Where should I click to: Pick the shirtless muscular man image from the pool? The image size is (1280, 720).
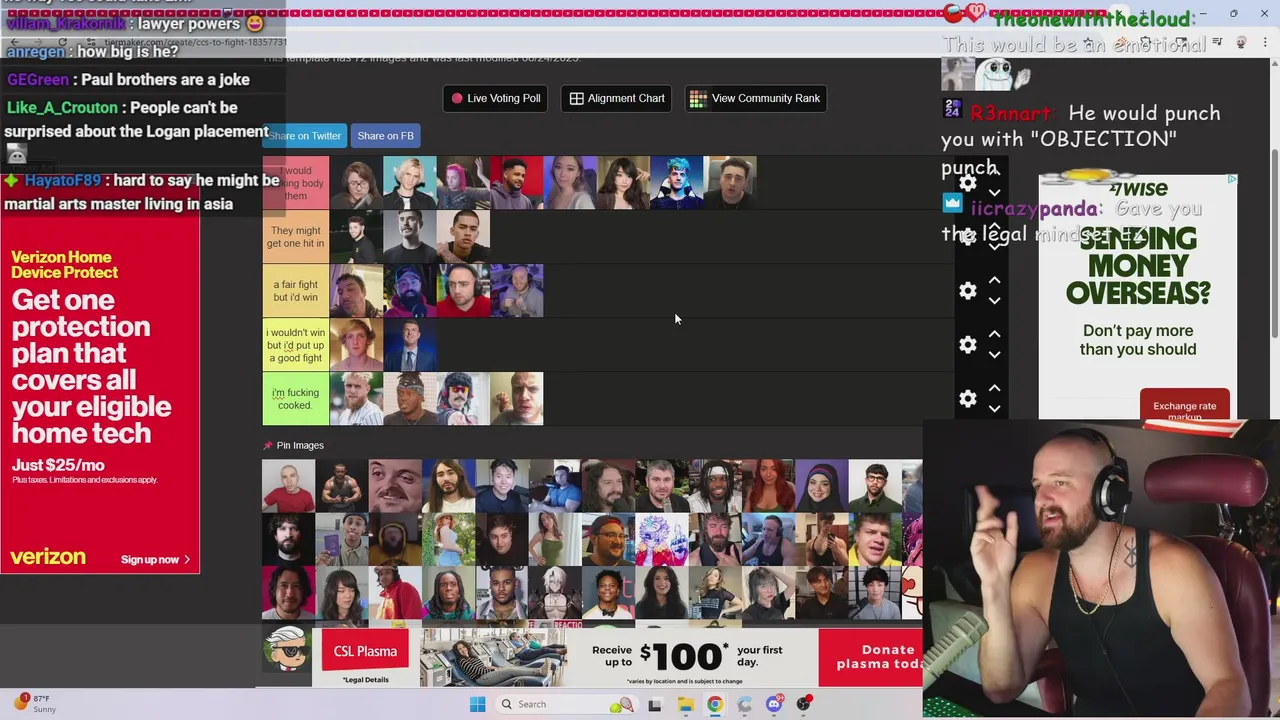click(342, 486)
